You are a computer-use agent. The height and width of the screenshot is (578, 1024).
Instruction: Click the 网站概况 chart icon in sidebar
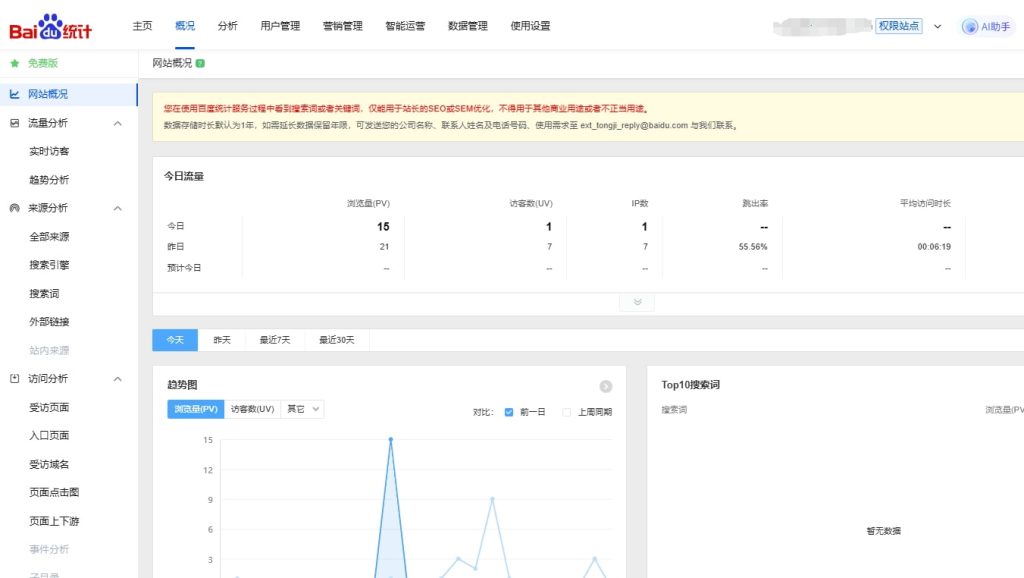pos(14,94)
